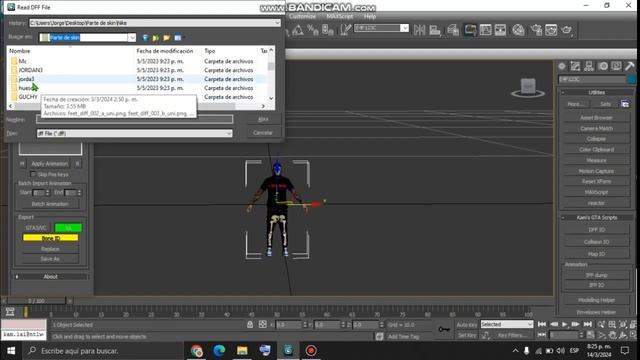Click the IFP dump button
The image size is (640, 360).
596,275
